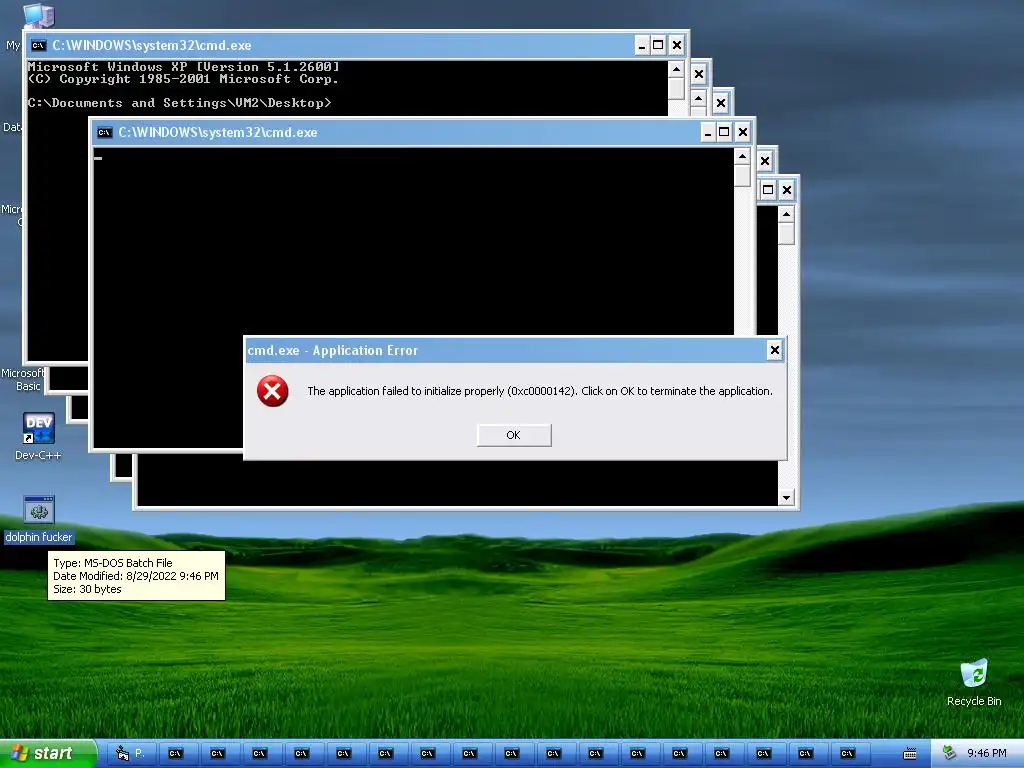Image resolution: width=1024 pixels, height=768 pixels.
Task: Click the error message text in dialog
Action: (539, 391)
